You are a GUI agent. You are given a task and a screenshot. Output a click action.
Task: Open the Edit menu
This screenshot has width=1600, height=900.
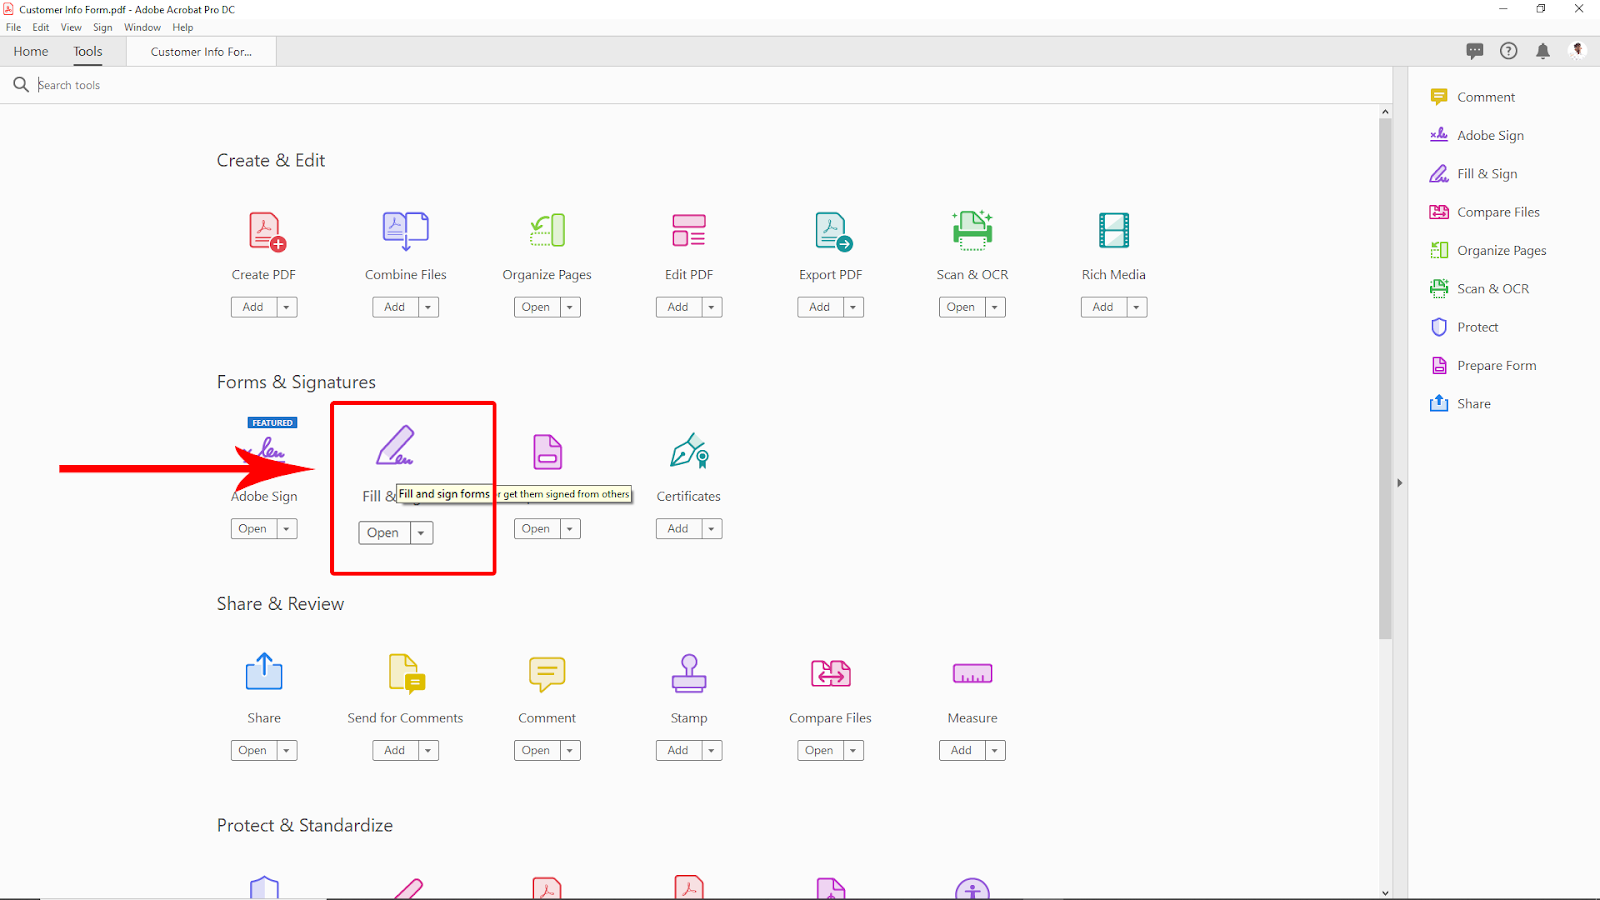pos(41,28)
